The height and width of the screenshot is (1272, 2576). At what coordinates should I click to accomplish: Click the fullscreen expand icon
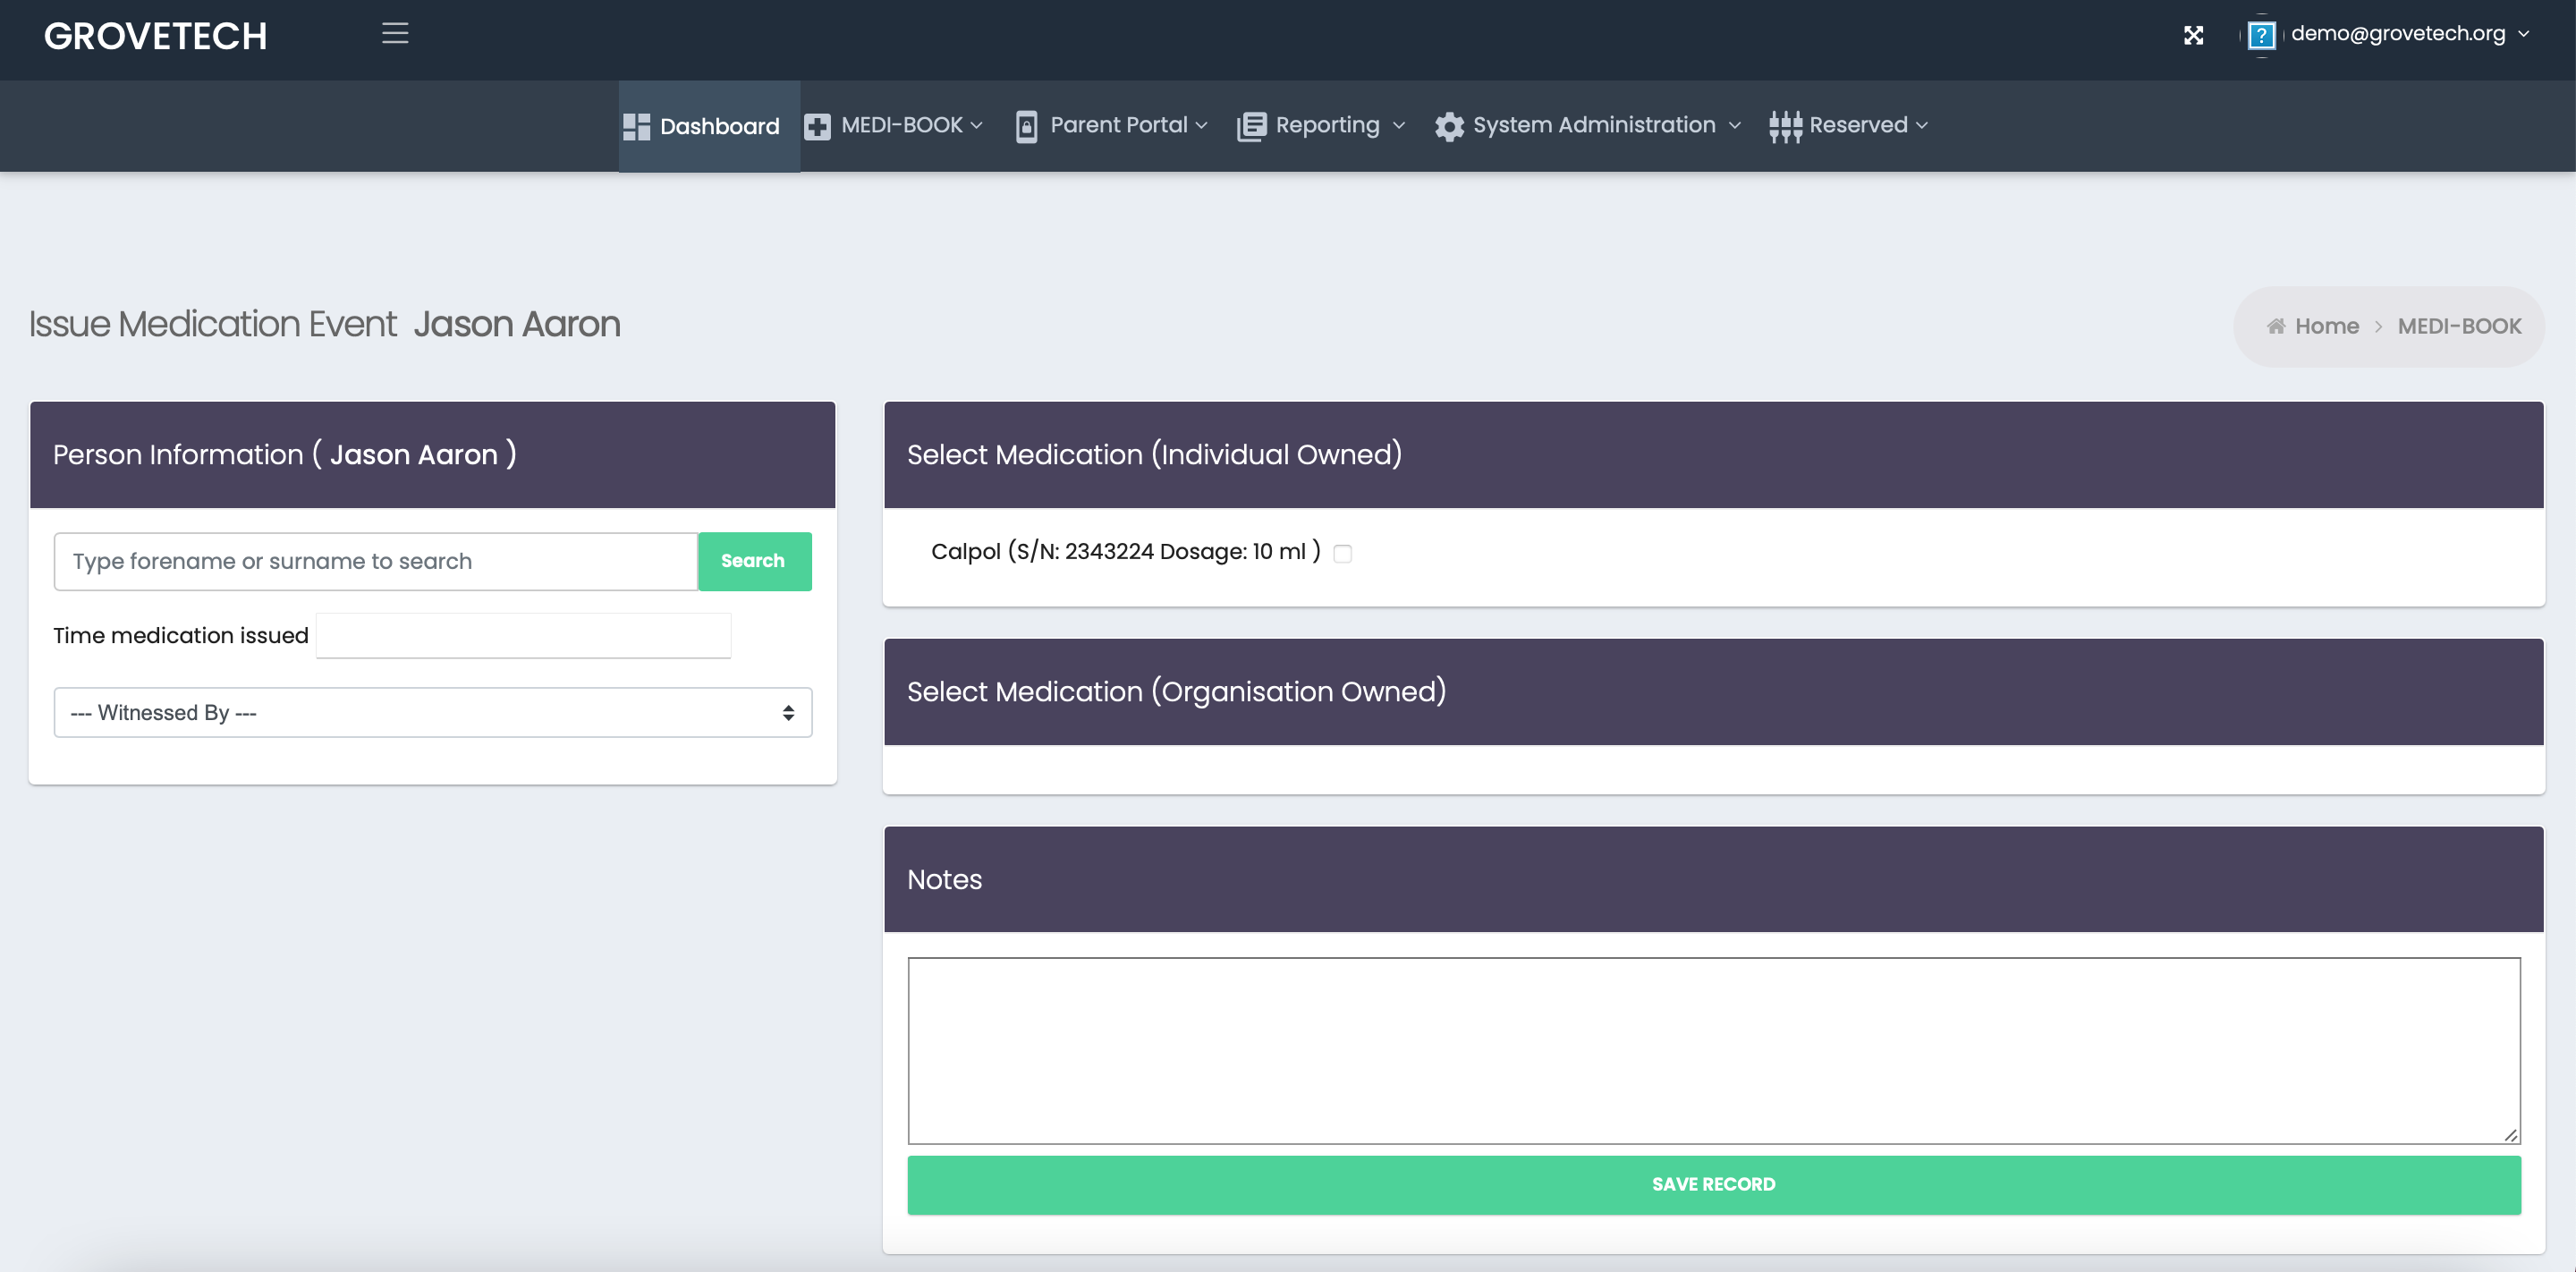2193,36
